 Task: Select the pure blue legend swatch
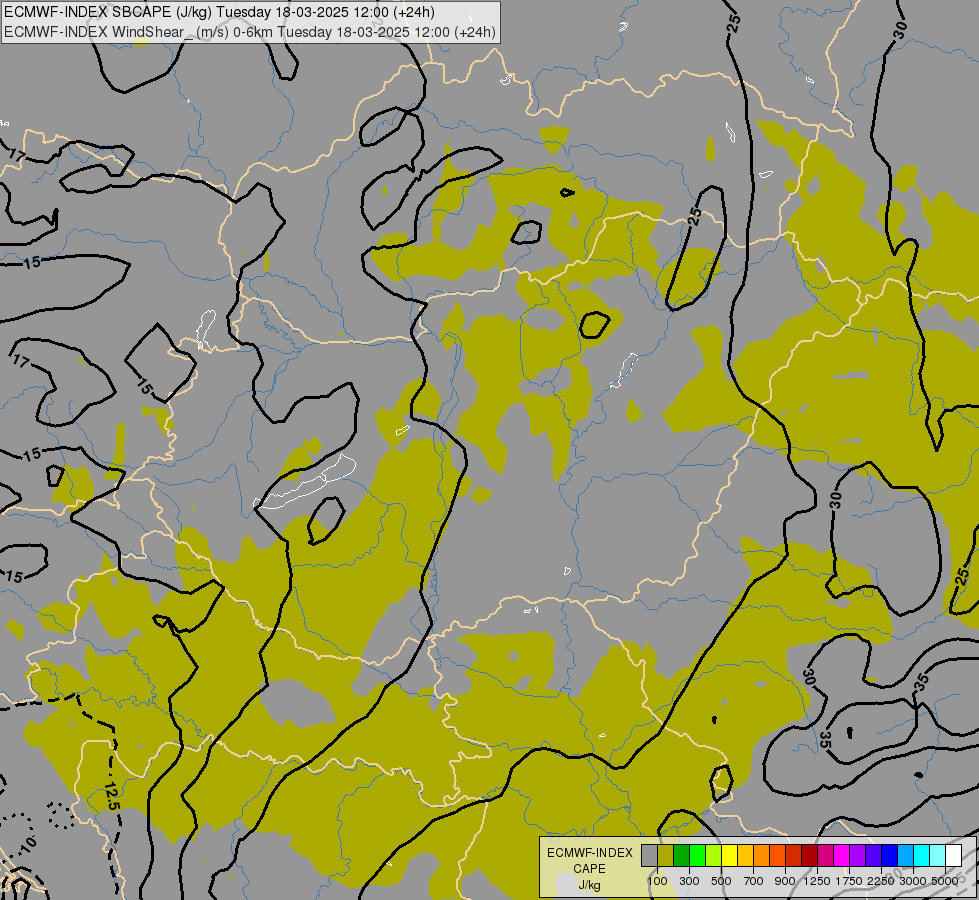point(889,856)
